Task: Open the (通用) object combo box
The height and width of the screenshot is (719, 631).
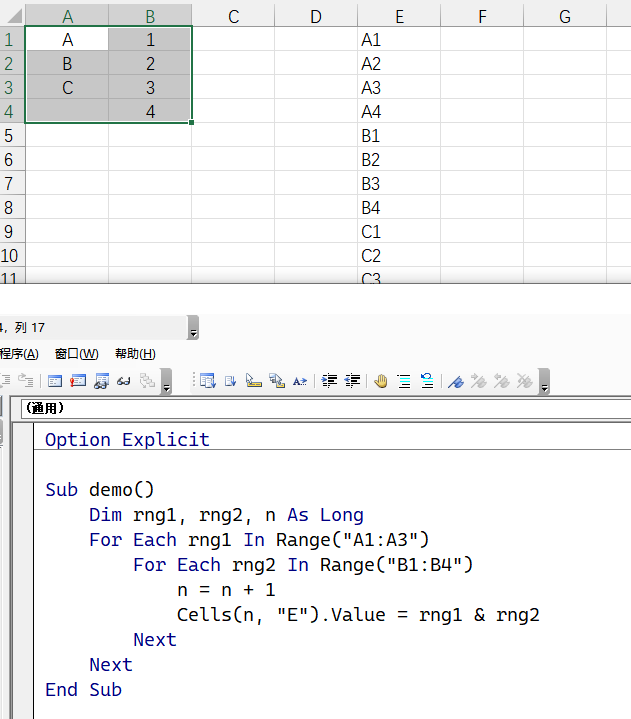Action: pos(326,408)
